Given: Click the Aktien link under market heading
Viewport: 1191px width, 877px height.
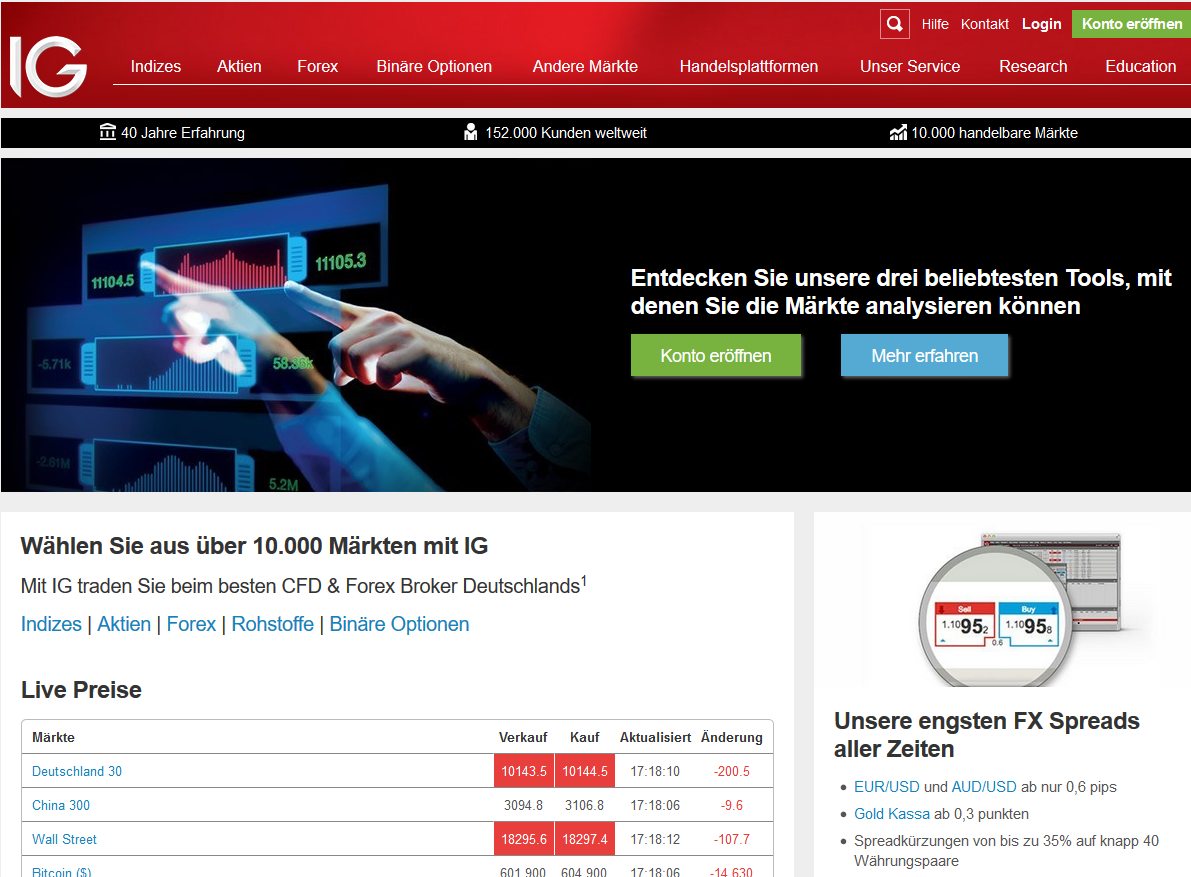Looking at the screenshot, I should tap(124, 624).
